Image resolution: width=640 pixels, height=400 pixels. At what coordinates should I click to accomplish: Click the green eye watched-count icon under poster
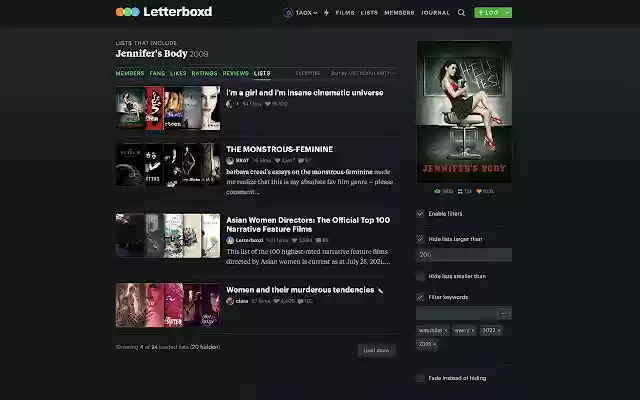coord(438,191)
